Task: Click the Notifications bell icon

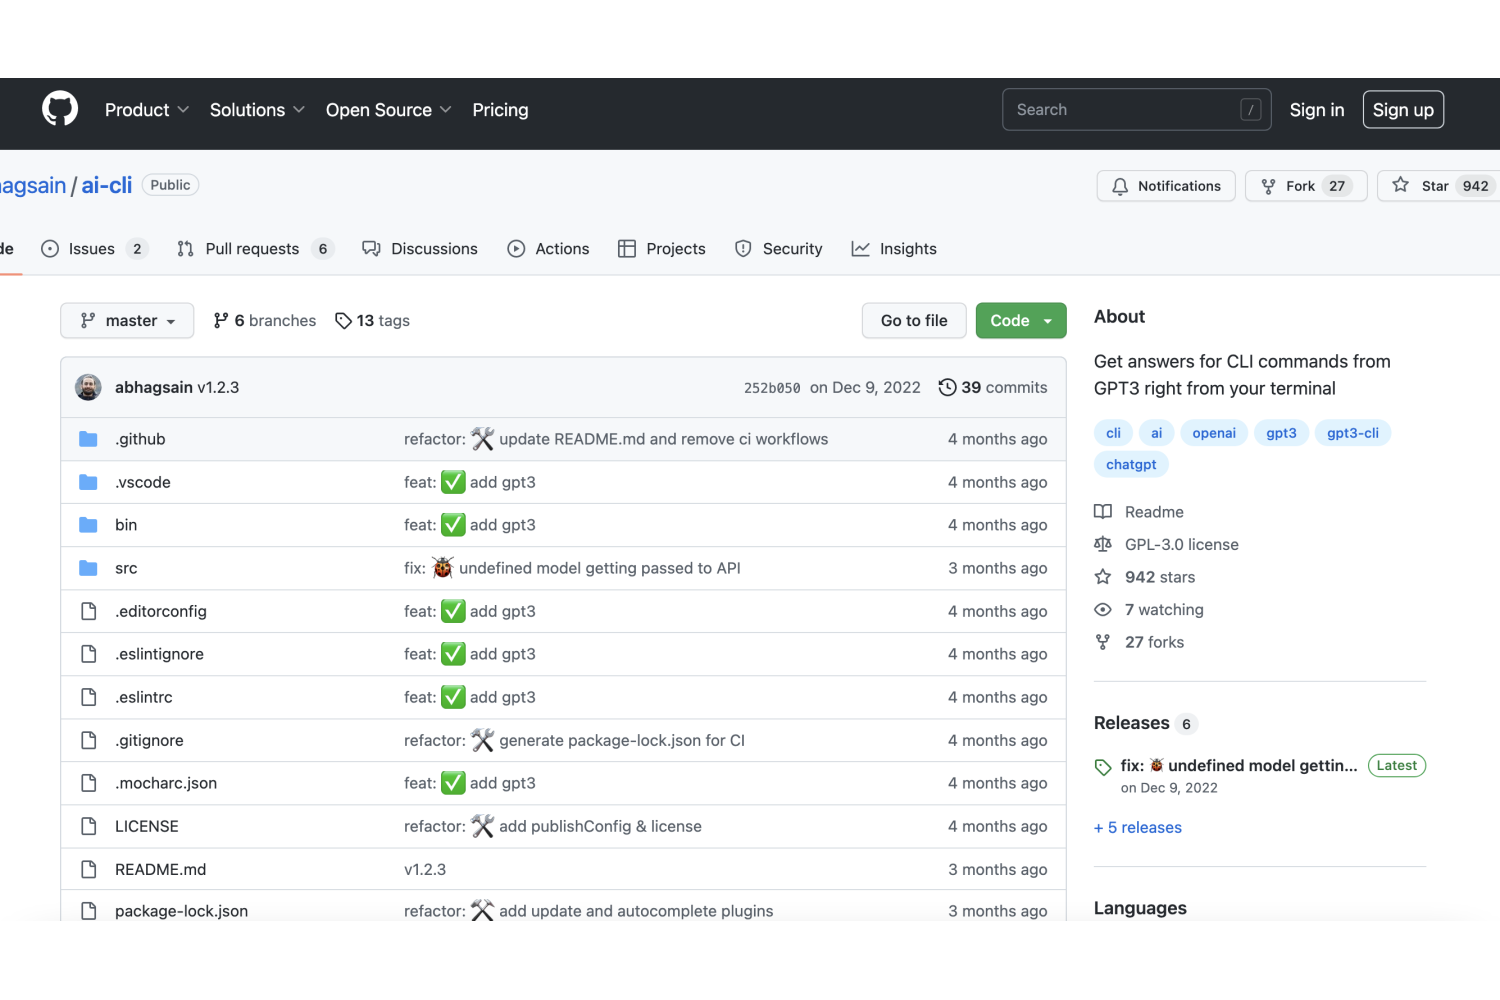Action: coord(1120,186)
